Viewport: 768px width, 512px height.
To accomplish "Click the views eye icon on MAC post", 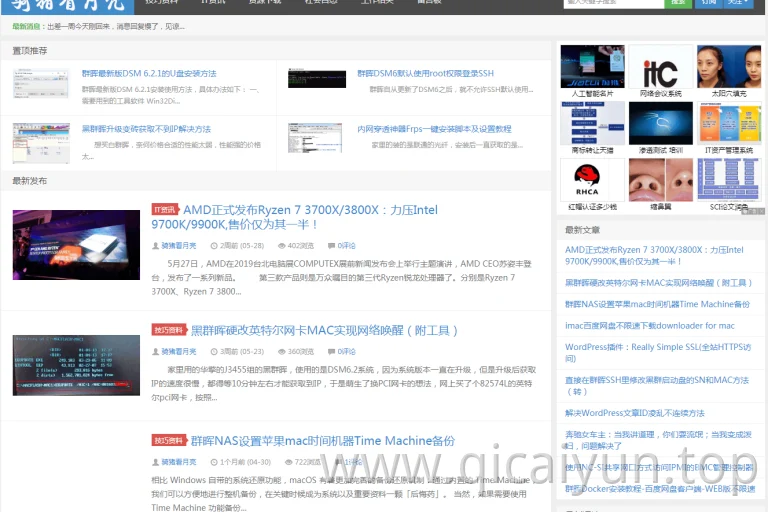I will tap(282, 351).
